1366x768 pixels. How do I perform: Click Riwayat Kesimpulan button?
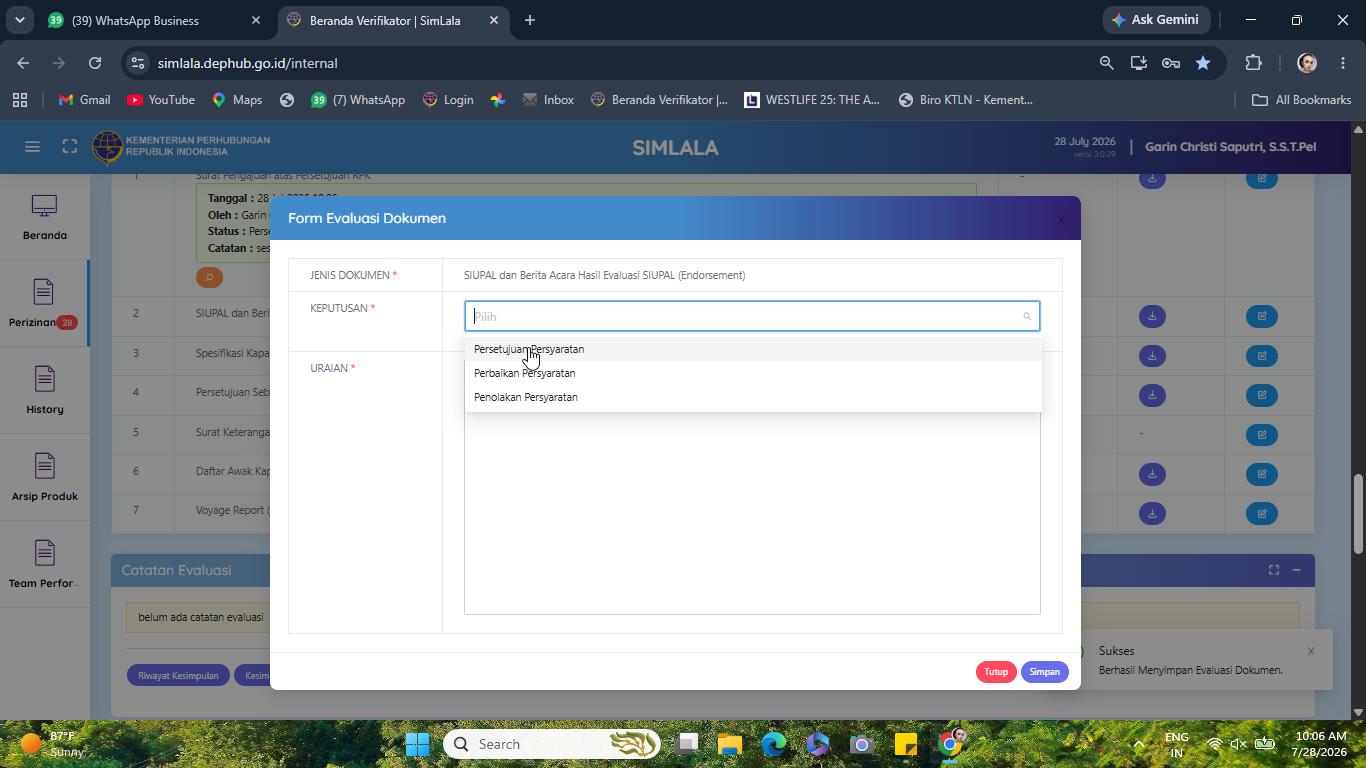pyautogui.click(x=178, y=676)
